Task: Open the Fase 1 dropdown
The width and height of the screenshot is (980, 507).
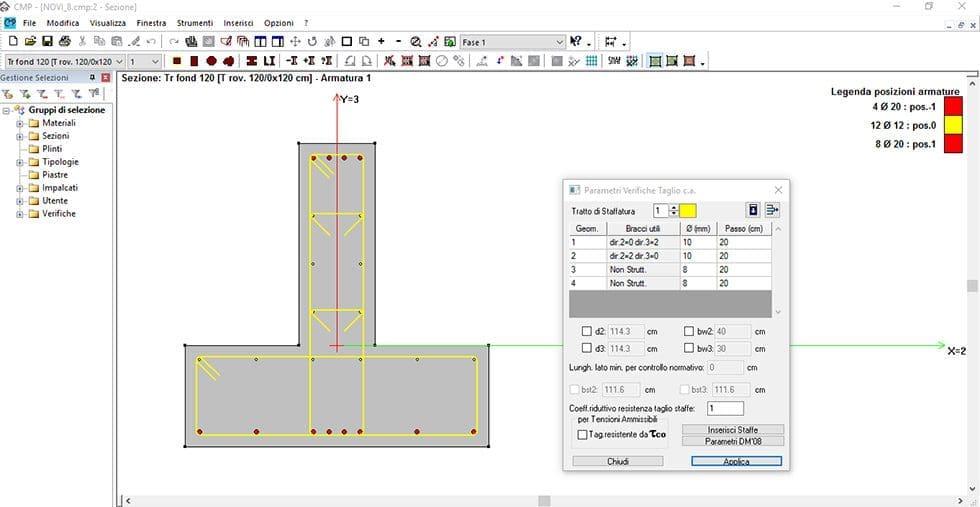Action: [x=559, y=42]
